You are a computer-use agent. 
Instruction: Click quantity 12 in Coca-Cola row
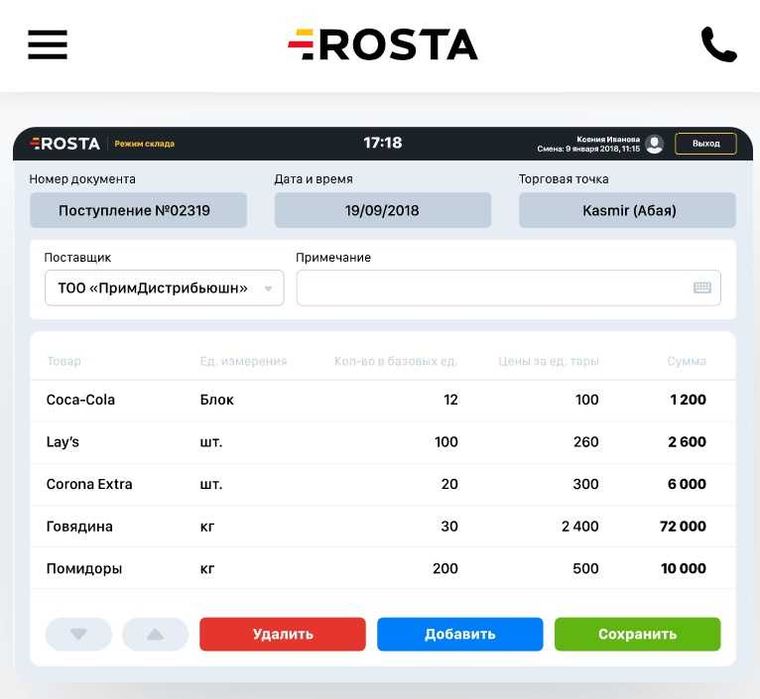tap(450, 400)
